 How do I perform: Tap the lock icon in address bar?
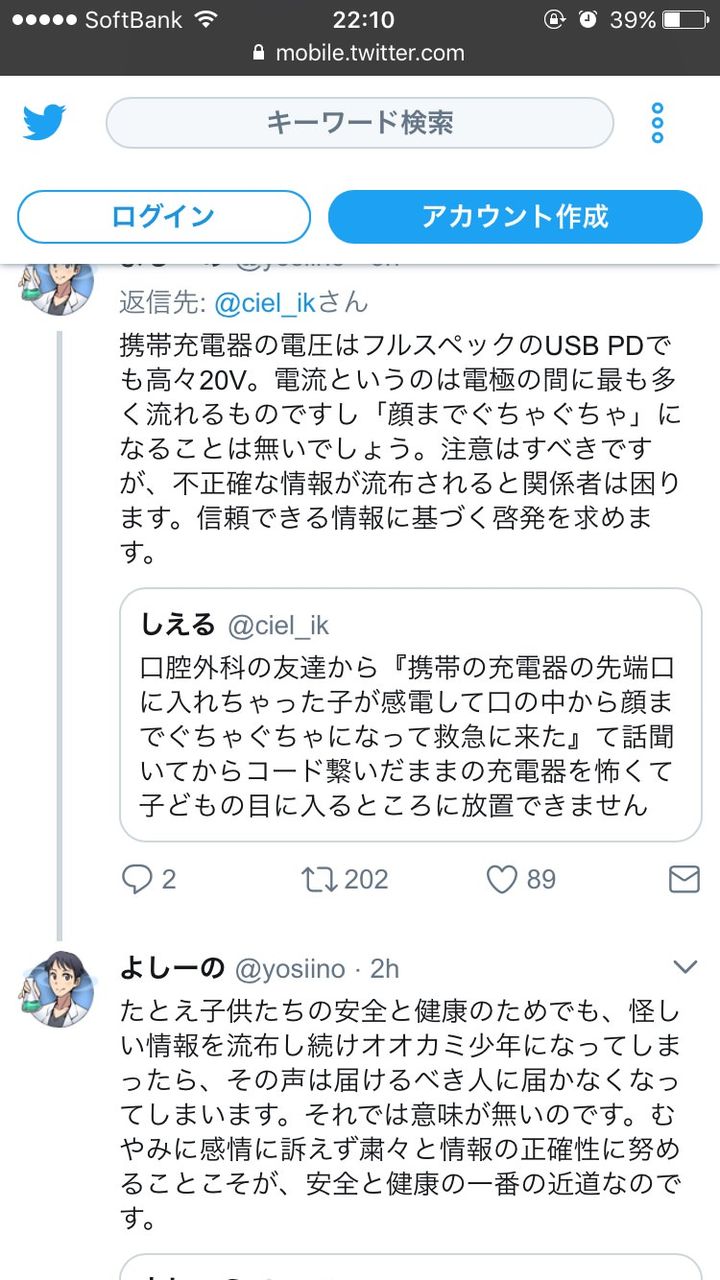[261, 53]
